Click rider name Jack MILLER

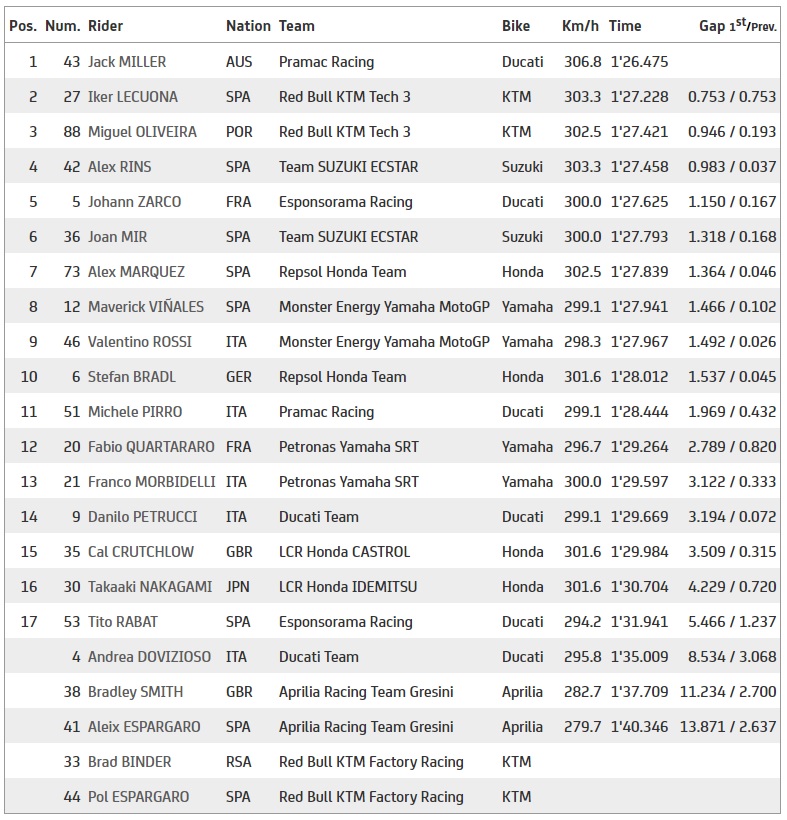tap(127, 62)
